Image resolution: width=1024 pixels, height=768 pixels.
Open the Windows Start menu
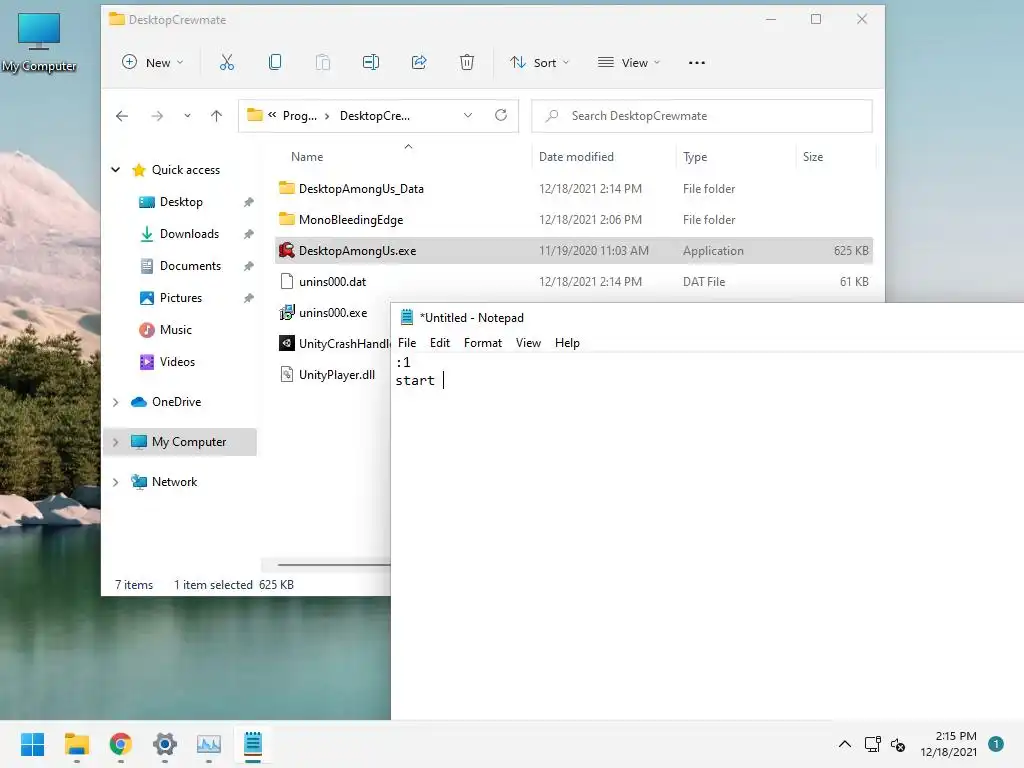[x=33, y=744]
